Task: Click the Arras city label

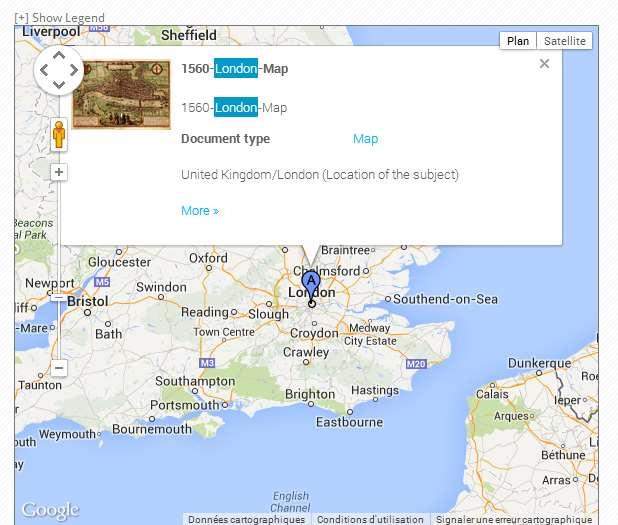Action: tap(556, 480)
